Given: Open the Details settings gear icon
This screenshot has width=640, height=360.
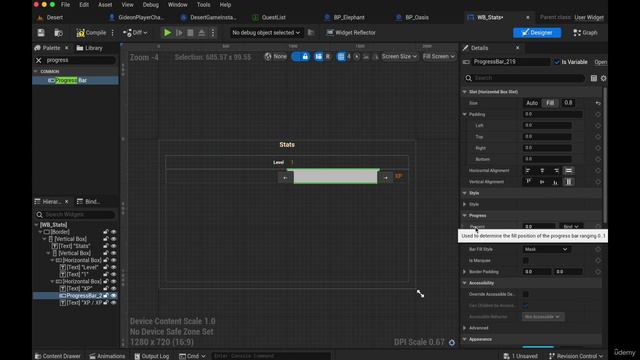Looking at the screenshot, I should (603, 78).
